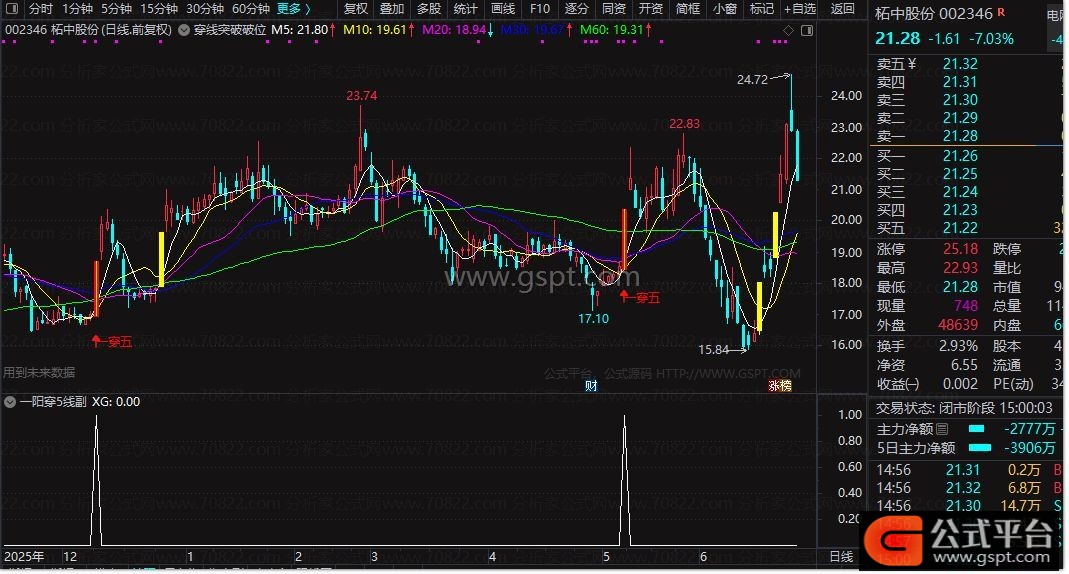Toggle the left sidebar panel icon
Screen dimensions: 1069x574
click(12, 9)
